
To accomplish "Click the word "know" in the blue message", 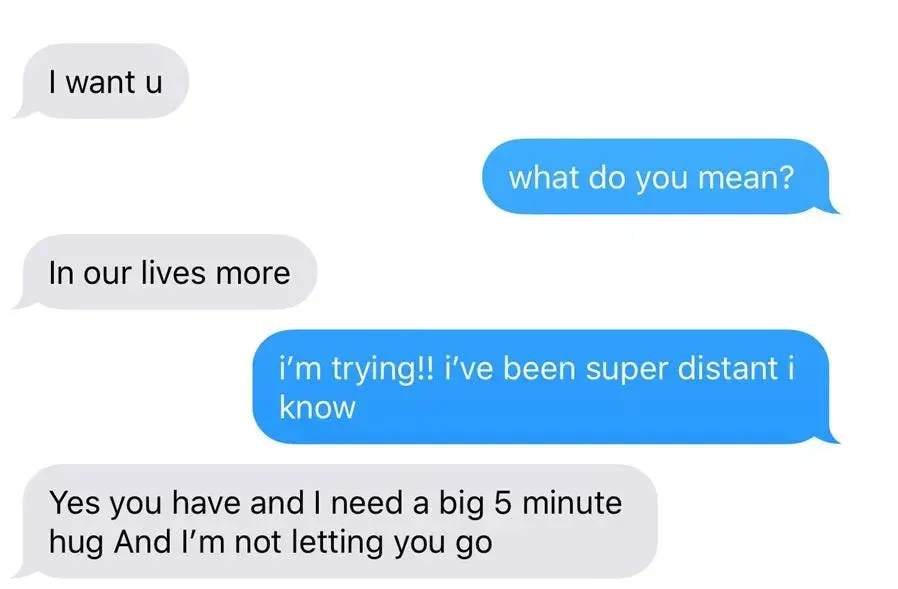I will pyautogui.click(x=317, y=407).
